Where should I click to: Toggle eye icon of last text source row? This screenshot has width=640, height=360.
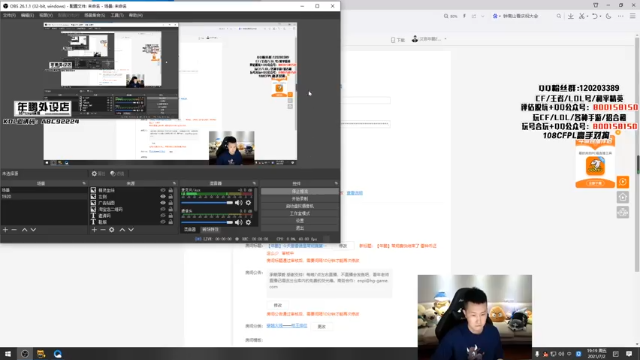pyautogui.click(x=163, y=222)
